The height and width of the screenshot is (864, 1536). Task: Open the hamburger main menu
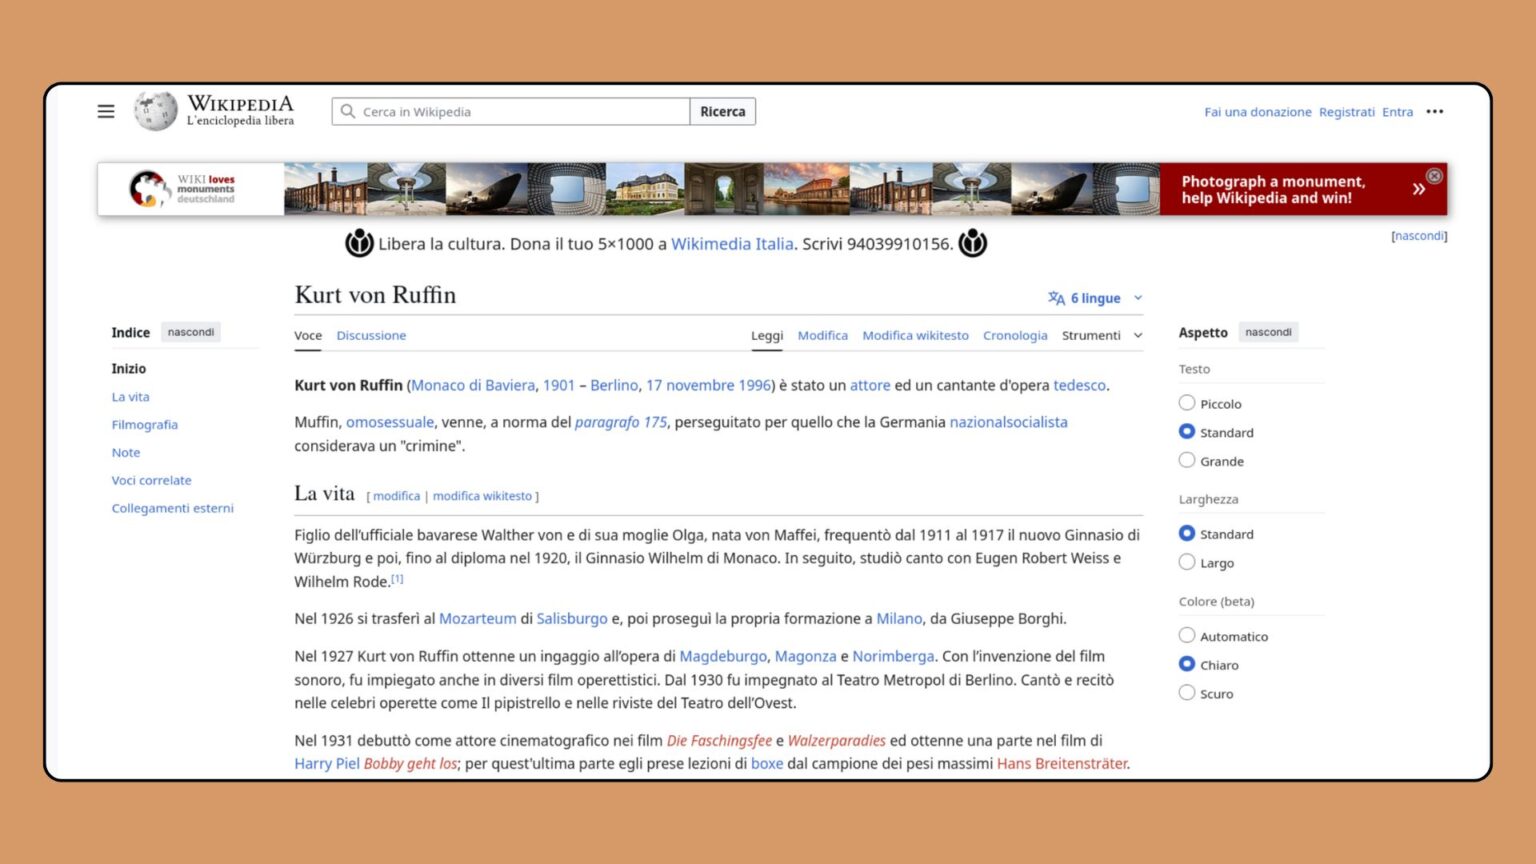(x=105, y=111)
